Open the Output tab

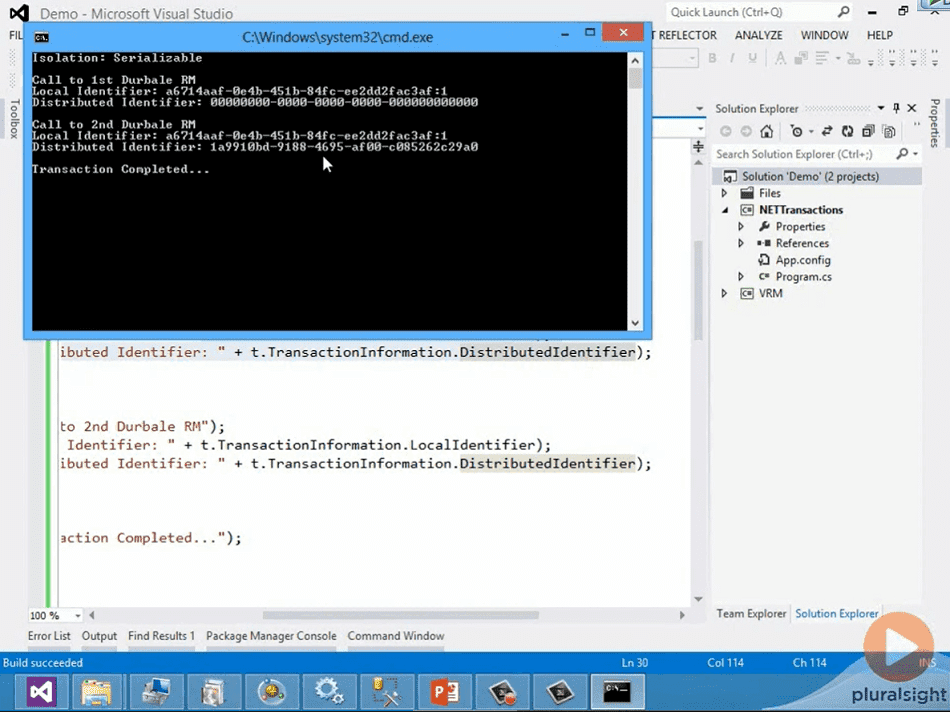tap(99, 636)
